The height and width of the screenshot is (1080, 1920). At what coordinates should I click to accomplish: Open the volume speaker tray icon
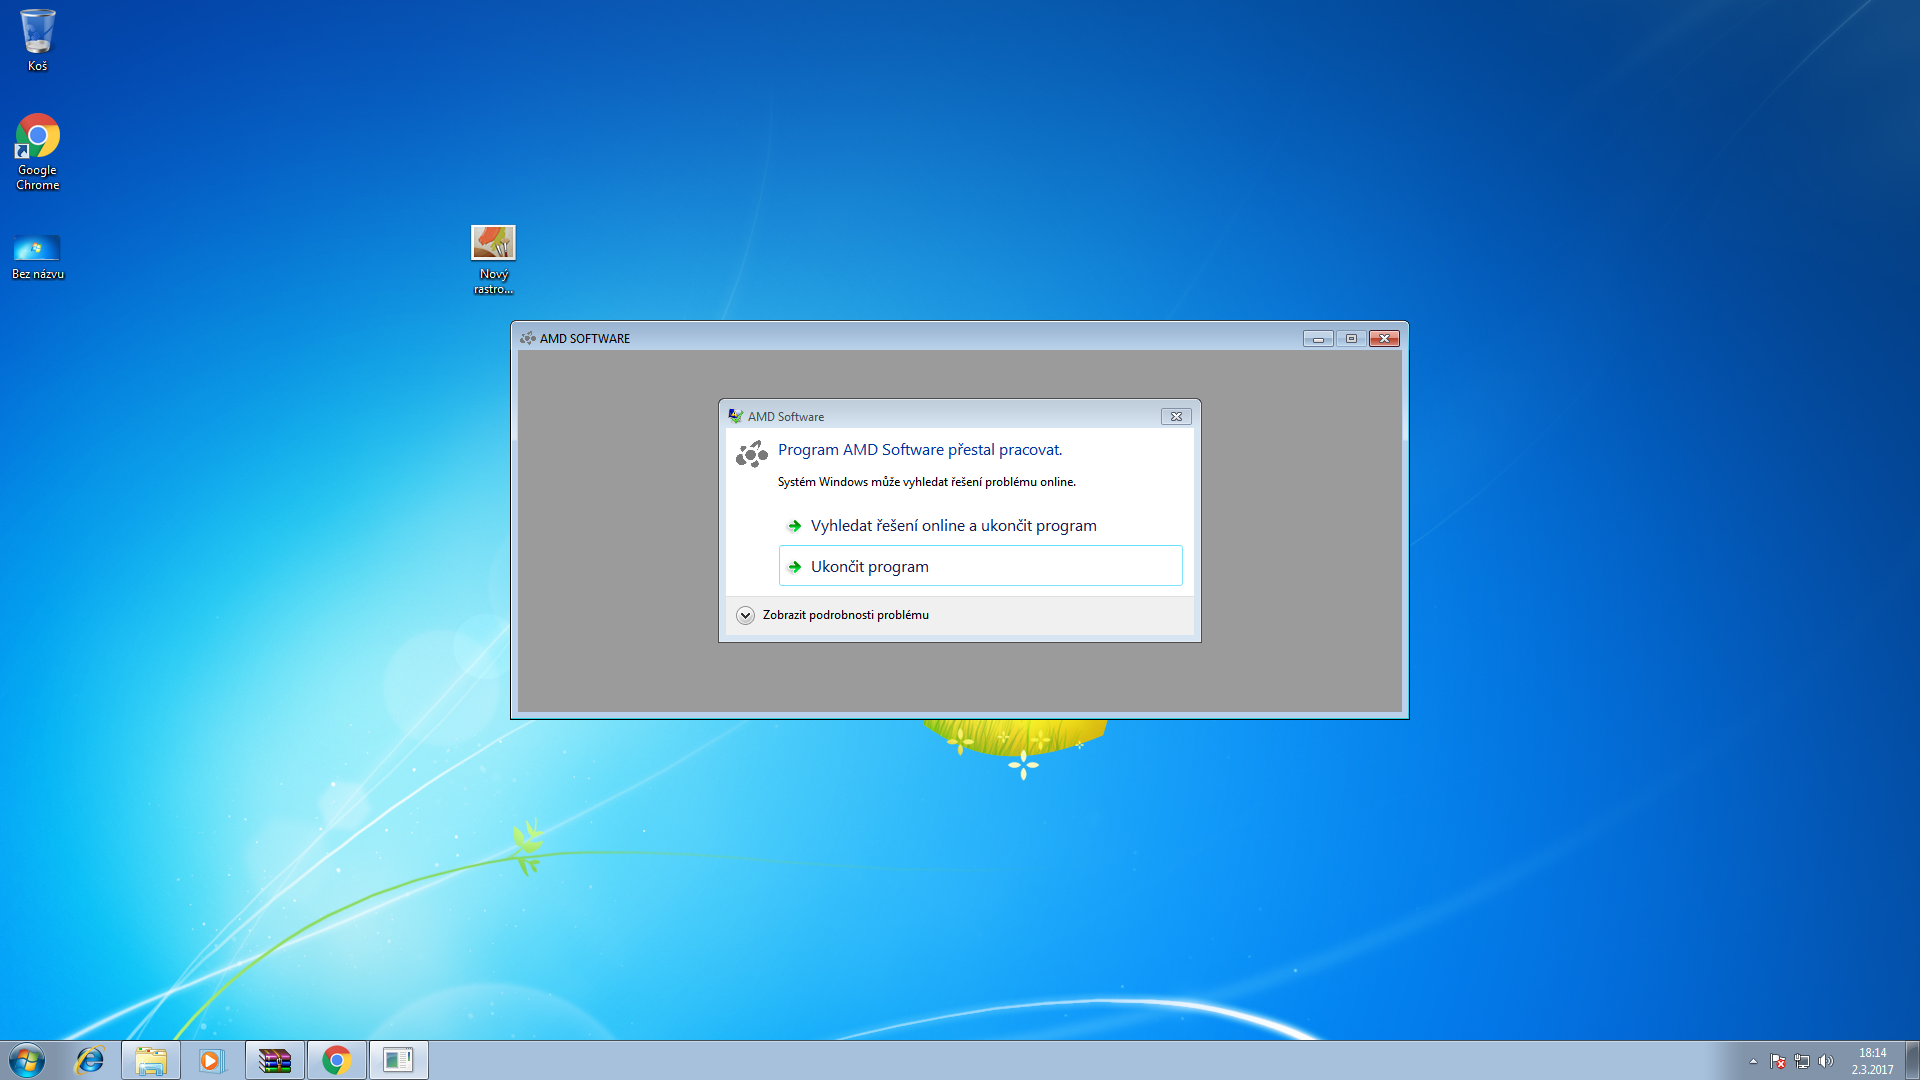click(x=1826, y=1061)
